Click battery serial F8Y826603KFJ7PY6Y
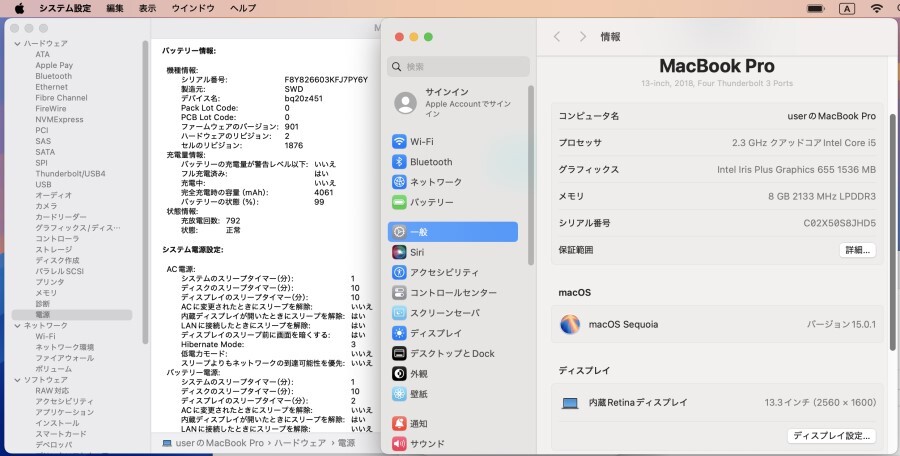Screen dimensions: 900x456 point(326,80)
